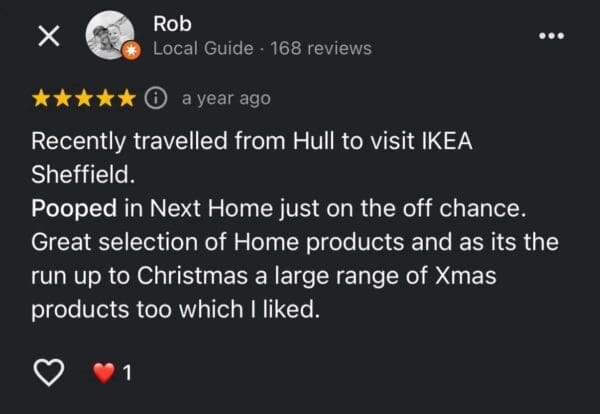
Task: Click the red heart reaction icon
Action: (103, 374)
